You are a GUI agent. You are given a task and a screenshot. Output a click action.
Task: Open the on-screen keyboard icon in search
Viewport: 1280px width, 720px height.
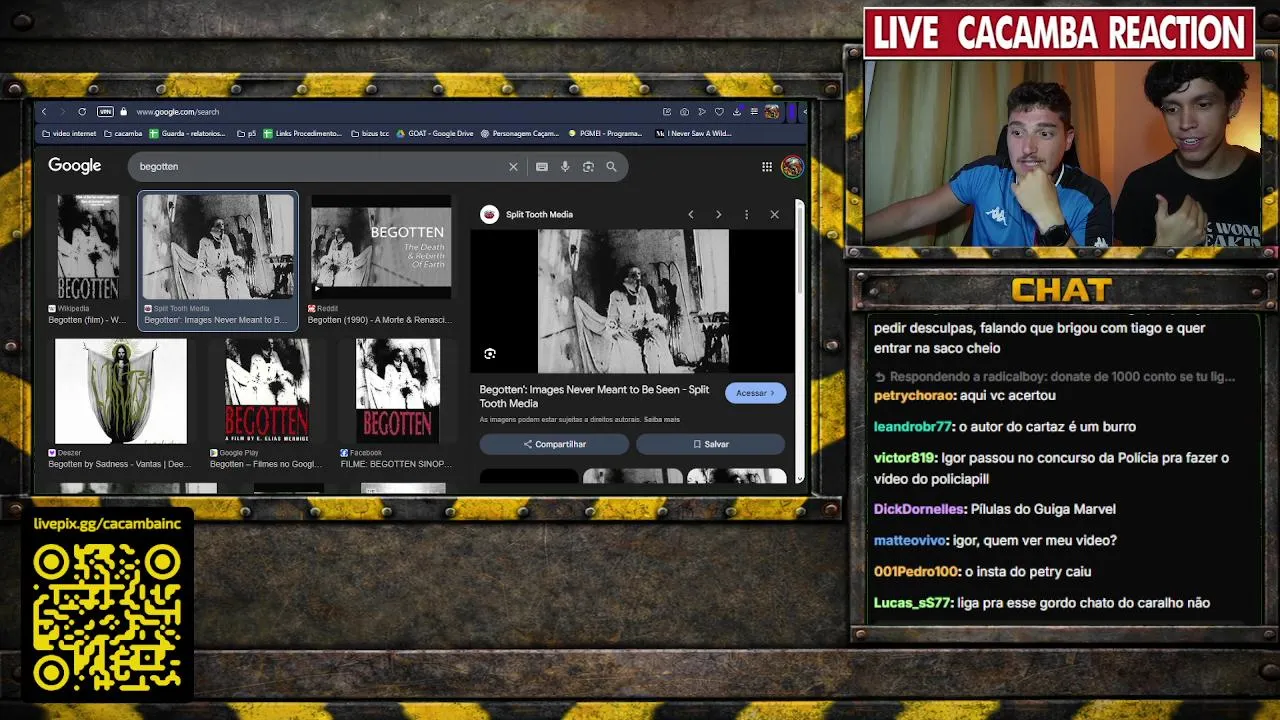click(542, 167)
